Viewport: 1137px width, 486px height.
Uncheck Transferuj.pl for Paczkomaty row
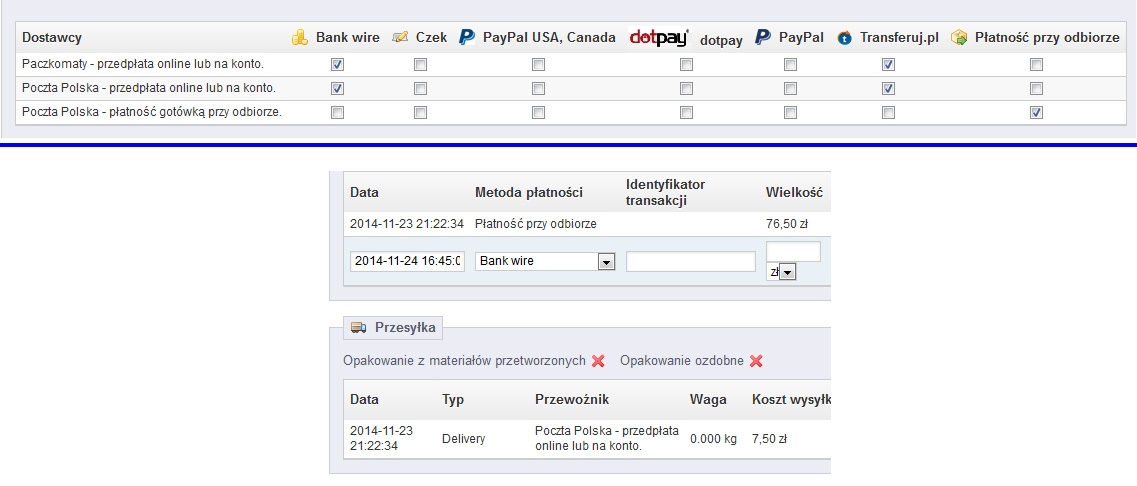(888, 65)
